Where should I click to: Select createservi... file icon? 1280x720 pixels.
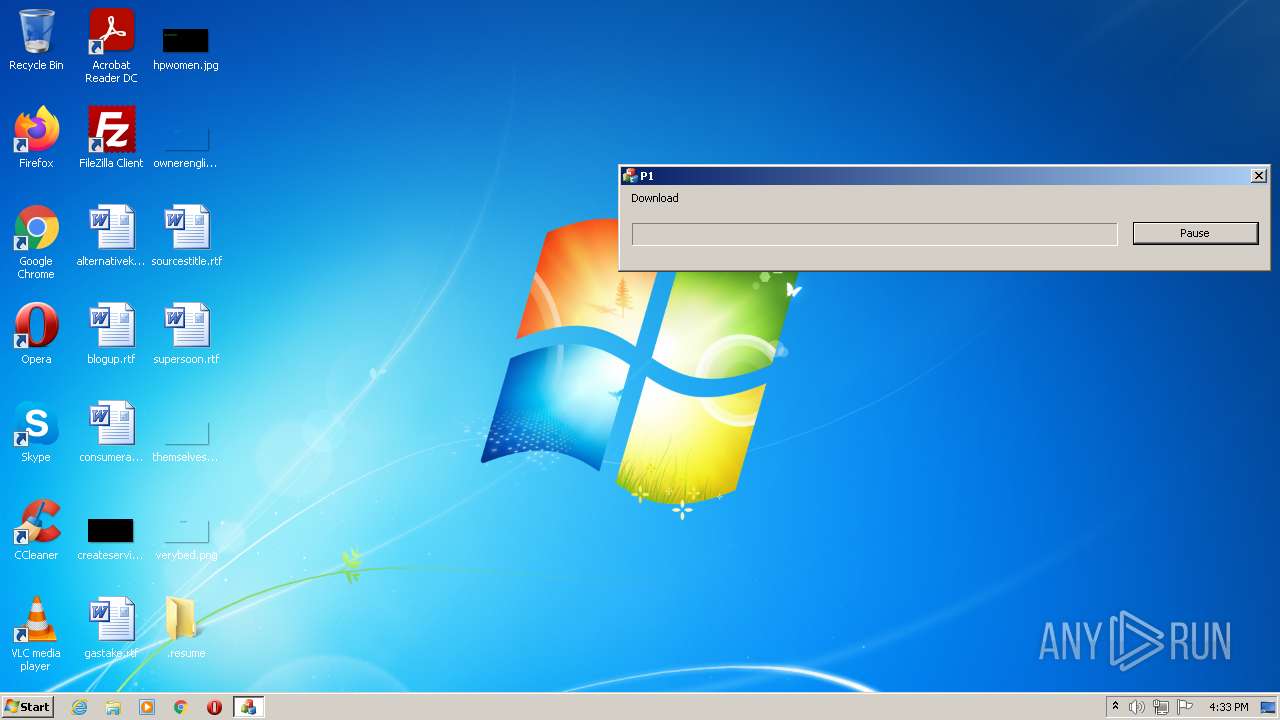tap(111, 538)
